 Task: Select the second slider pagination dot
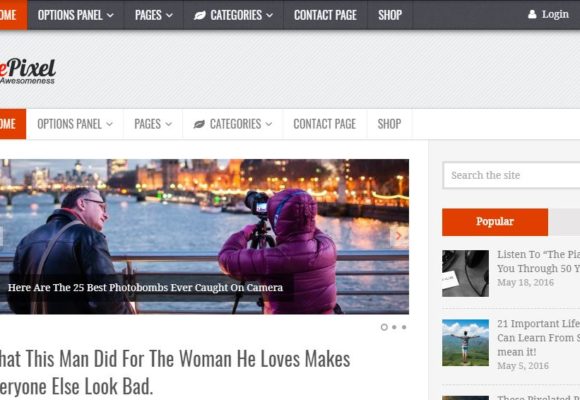[394, 327]
